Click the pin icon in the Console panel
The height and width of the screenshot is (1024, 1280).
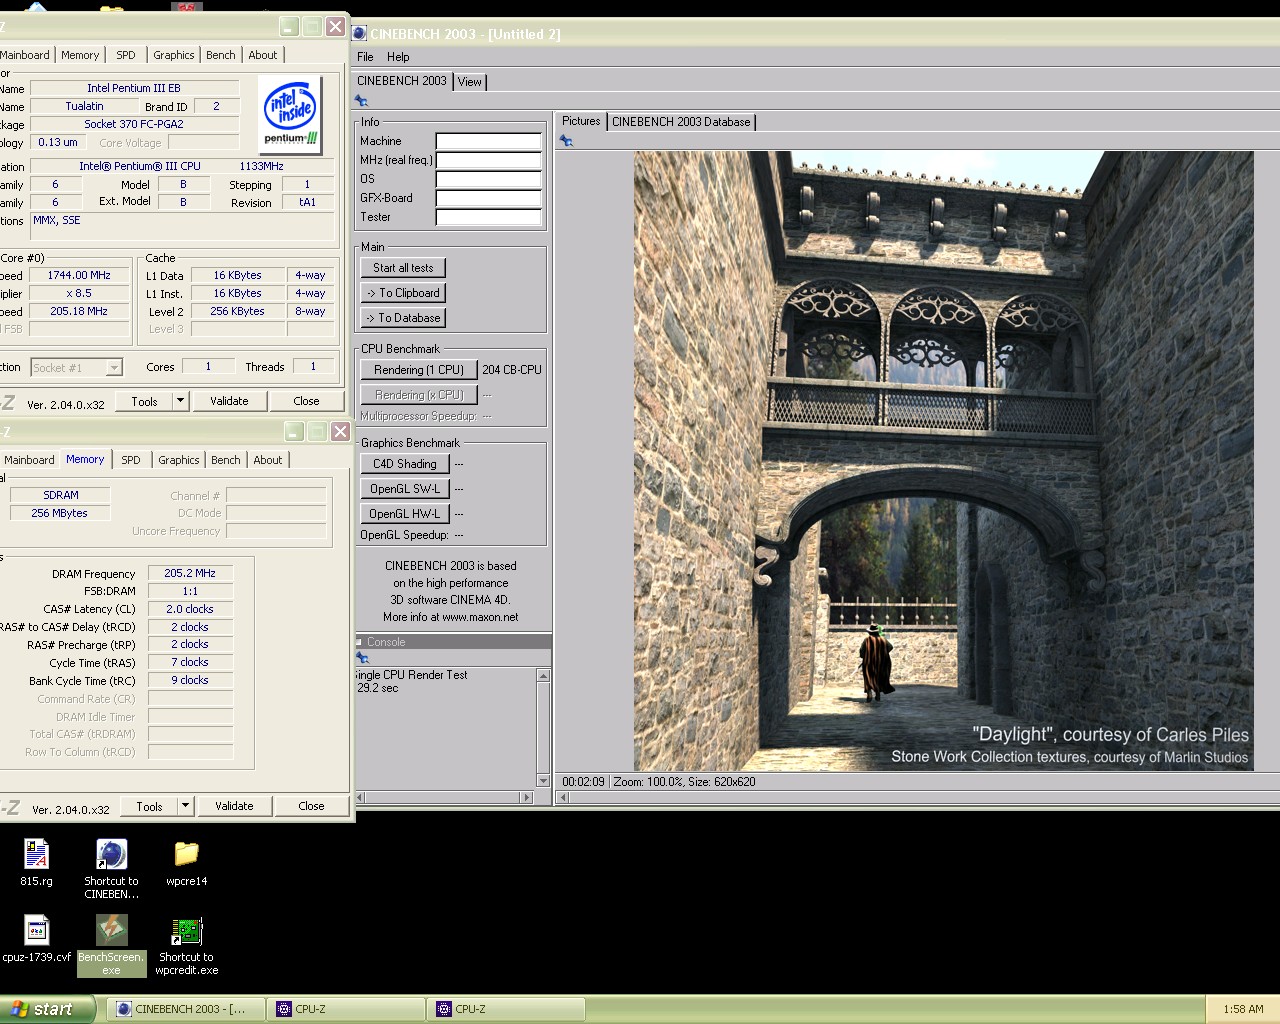point(362,658)
